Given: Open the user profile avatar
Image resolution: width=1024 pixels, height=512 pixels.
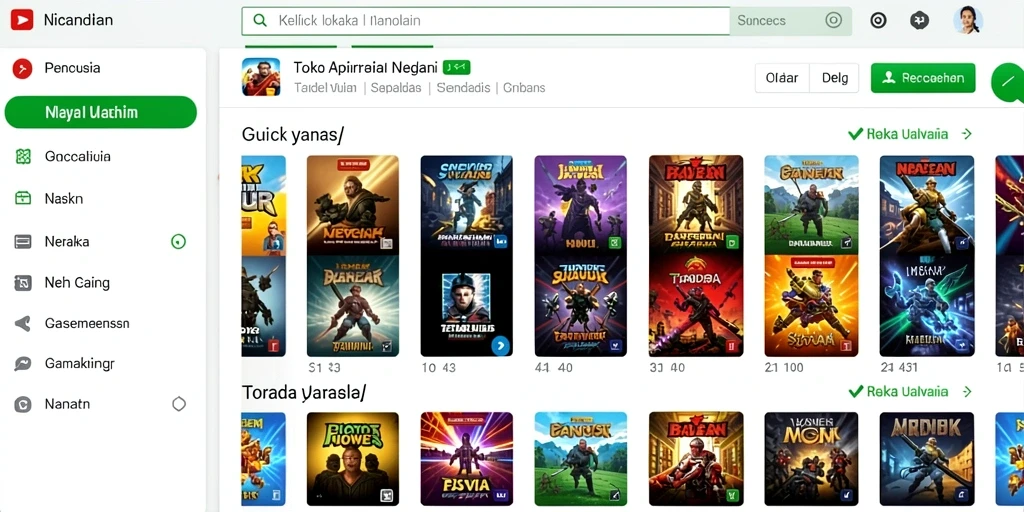Looking at the screenshot, I should point(968,20).
